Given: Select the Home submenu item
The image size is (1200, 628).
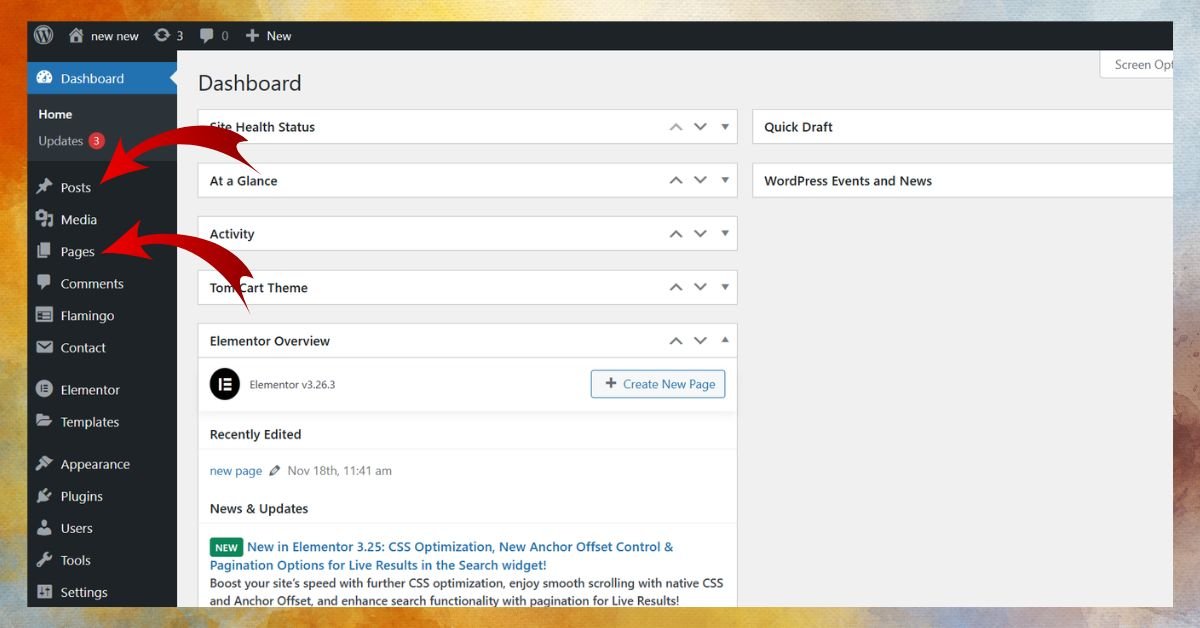Looking at the screenshot, I should [x=55, y=114].
